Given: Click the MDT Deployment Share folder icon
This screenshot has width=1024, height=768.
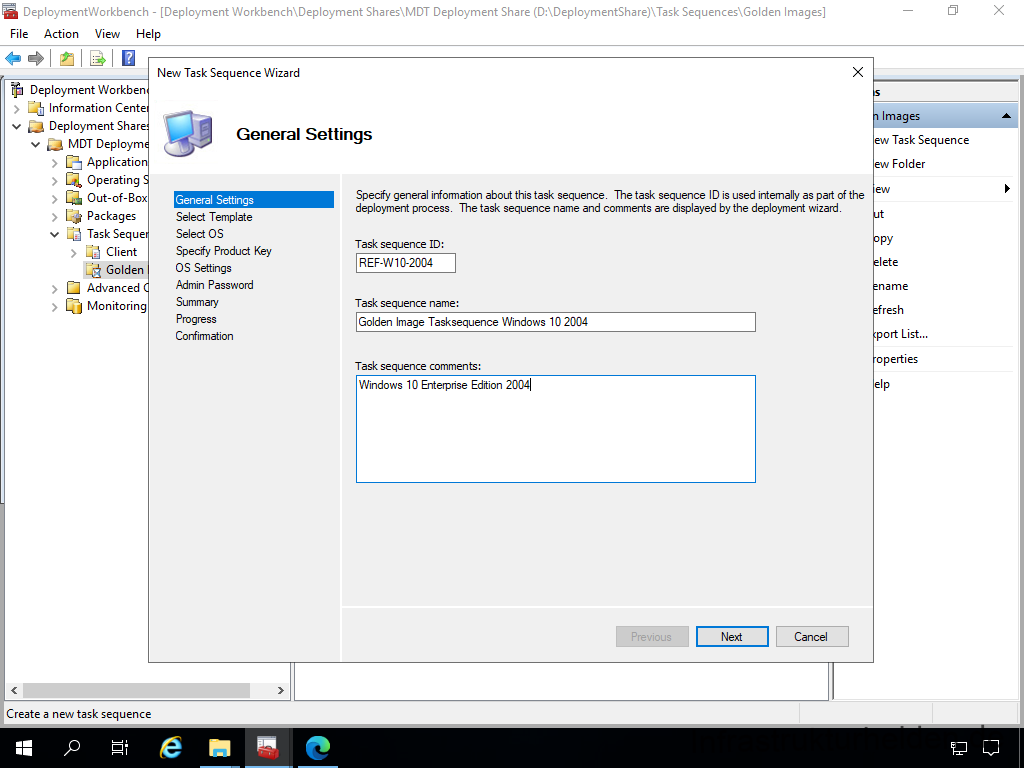Looking at the screenshot, I should point(56,144).
